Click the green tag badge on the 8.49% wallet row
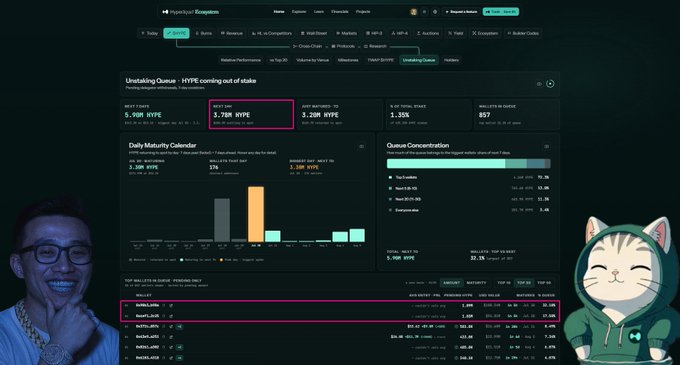Image resolution: width=680 pixels, height=365 pixels. pos(179,326)
